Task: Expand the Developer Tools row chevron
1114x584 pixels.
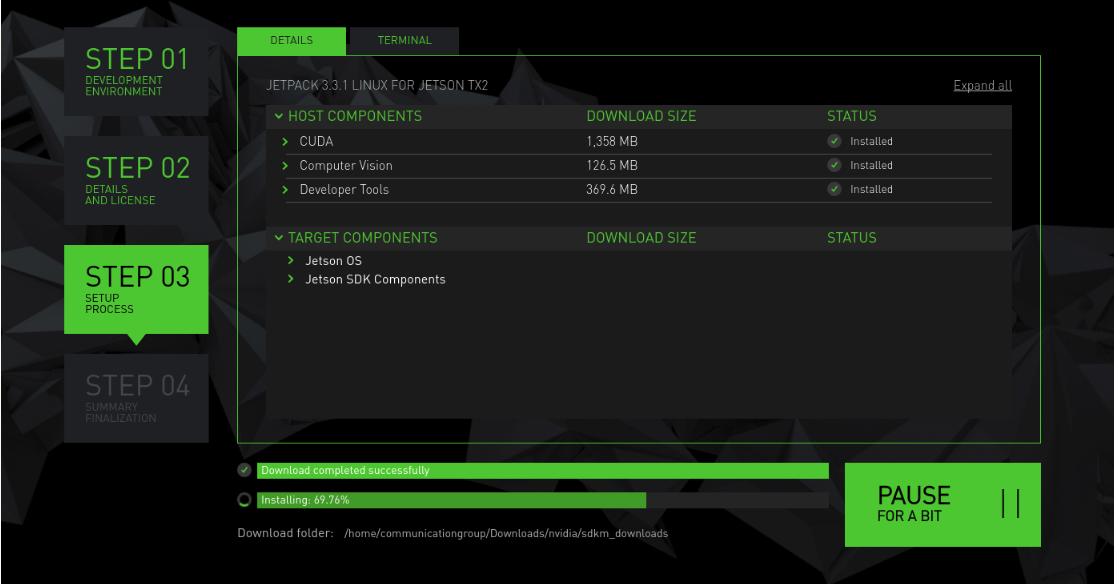Action: (285, 190)
